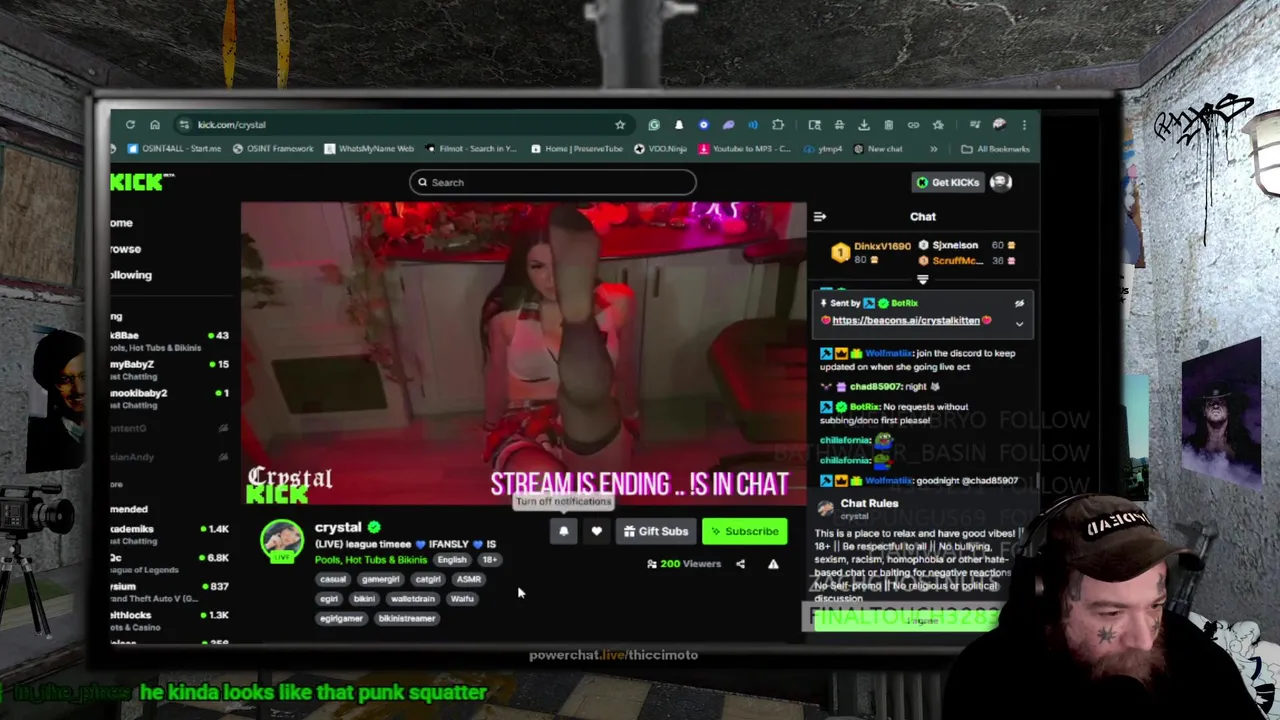This screenshot has height=720, width=1280.
Task: Toggle the heart follow button
Action: (x=597, y=532)
